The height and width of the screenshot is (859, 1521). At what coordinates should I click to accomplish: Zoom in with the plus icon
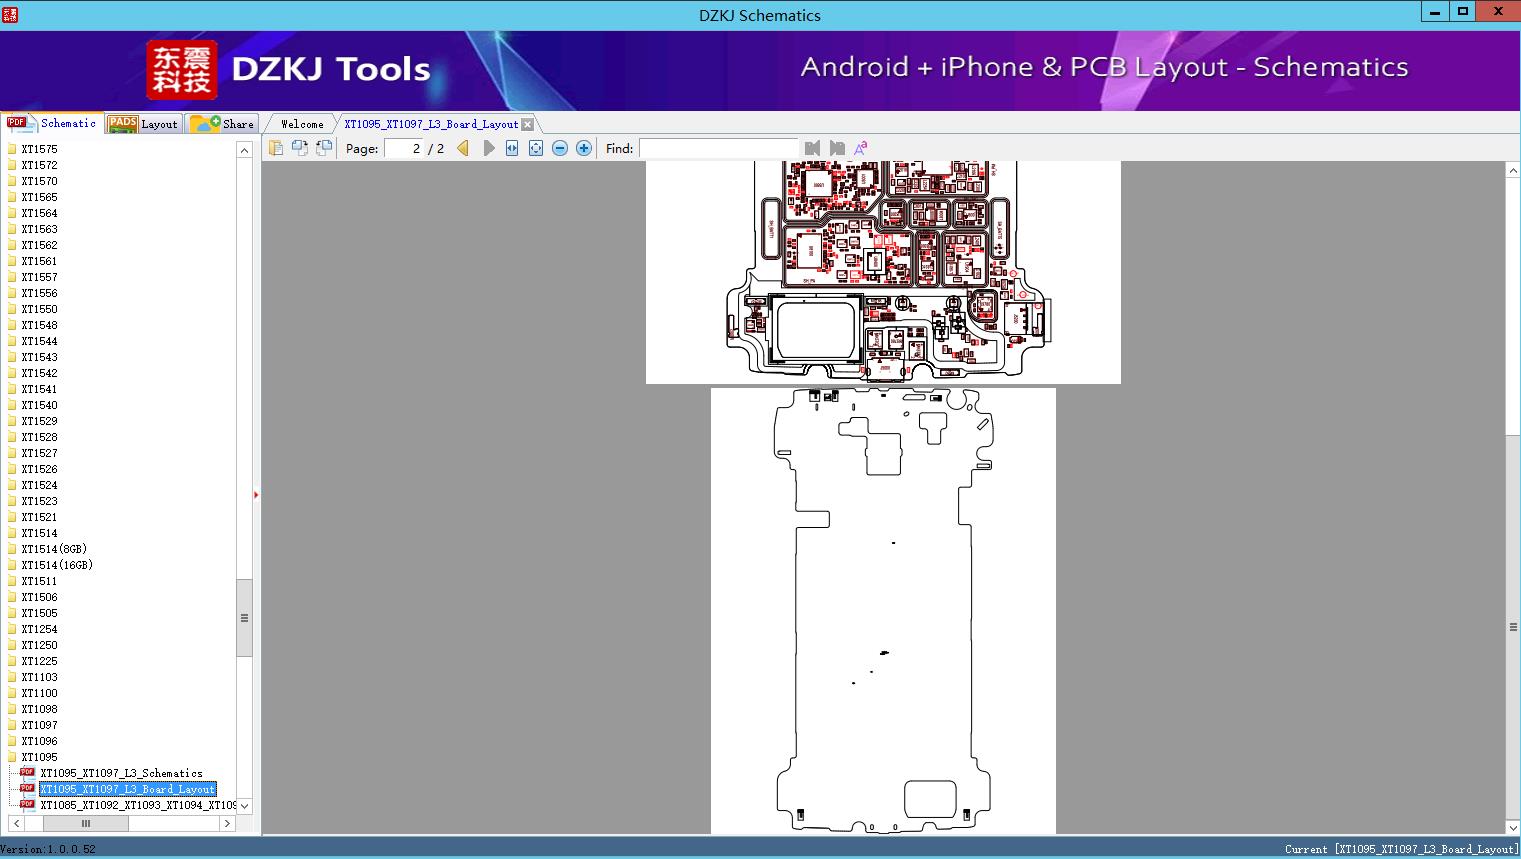[584, 148]
